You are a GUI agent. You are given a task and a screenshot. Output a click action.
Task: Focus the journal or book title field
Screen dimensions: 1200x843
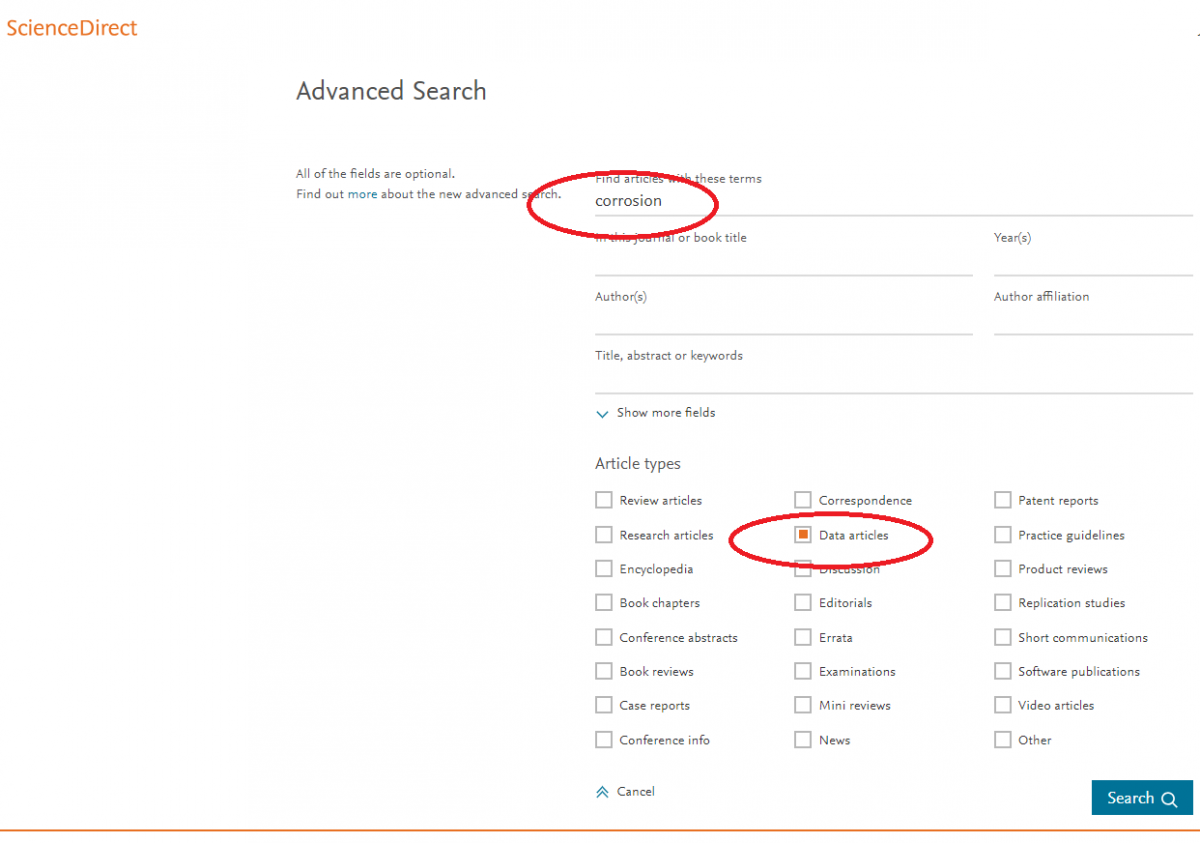783,261
